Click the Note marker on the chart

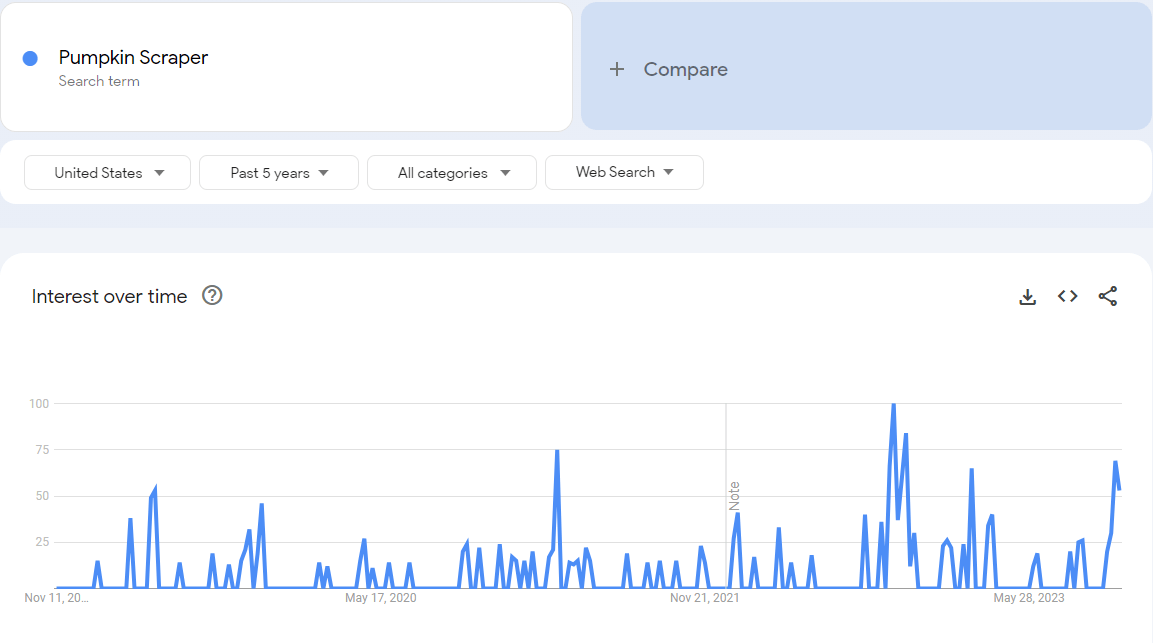click(733, 495)
